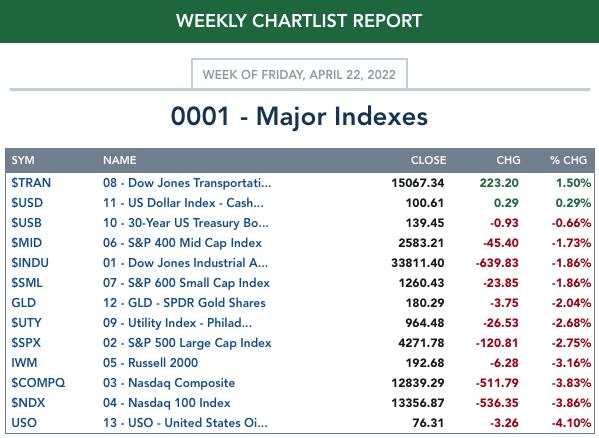599x438 pixels.
Task: Open the Nasdaq Composite link
Action: 169,383
